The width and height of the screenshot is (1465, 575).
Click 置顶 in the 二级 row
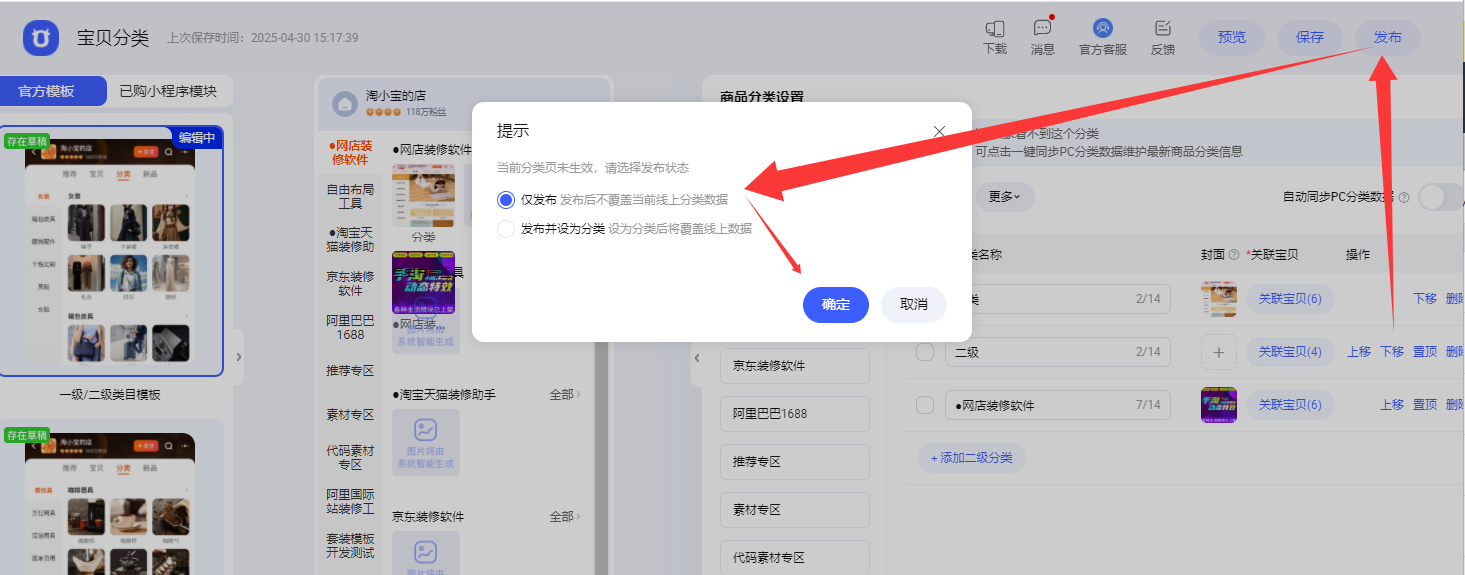[1425, 352]
